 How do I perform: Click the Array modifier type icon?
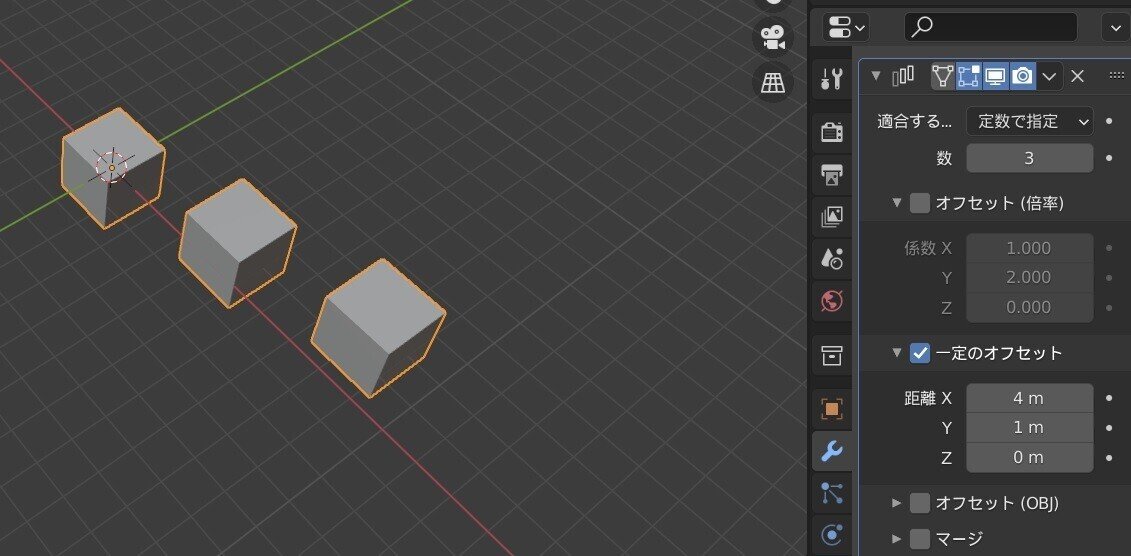click(x=903, y=76)
